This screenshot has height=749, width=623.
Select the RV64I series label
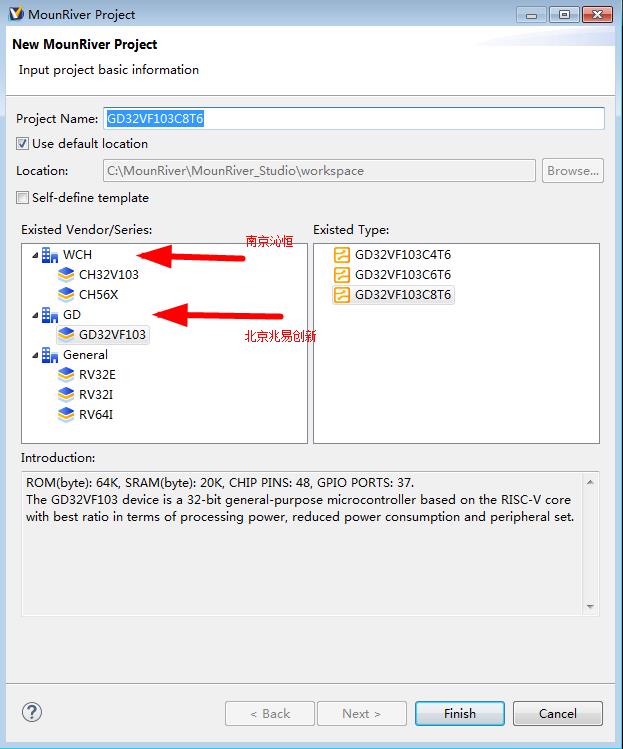[x=96, y=415]
